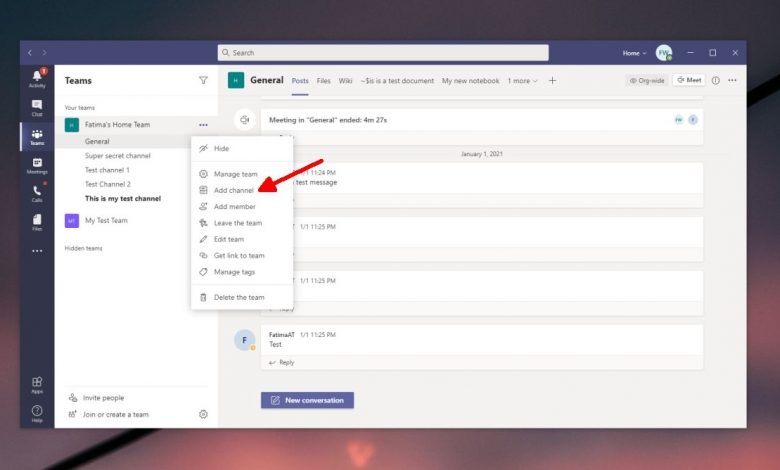780x470 pixels.
Task: Select Fatima's Home Team row
Action: (x=136, y=125)
